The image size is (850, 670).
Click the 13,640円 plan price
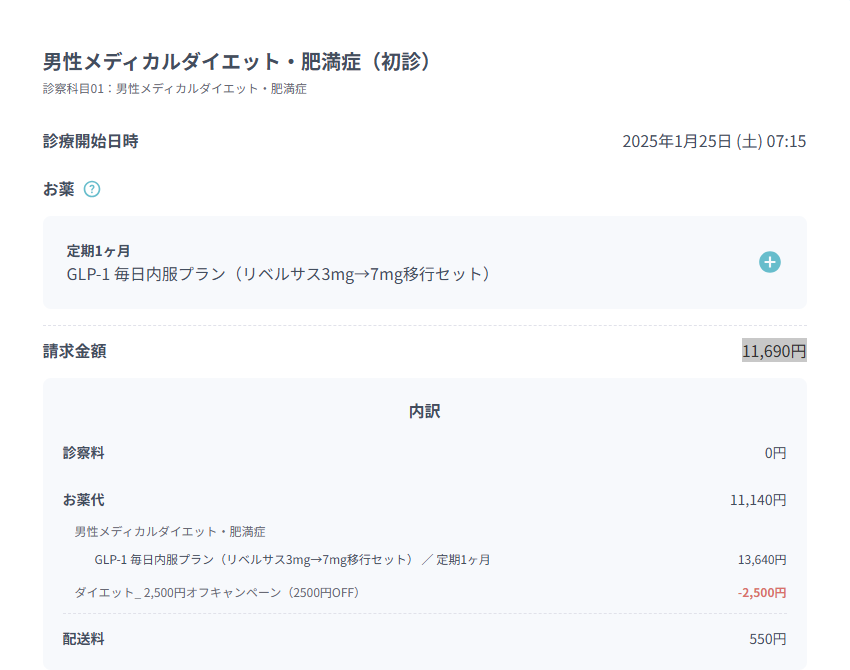click(x=762, y=559)
